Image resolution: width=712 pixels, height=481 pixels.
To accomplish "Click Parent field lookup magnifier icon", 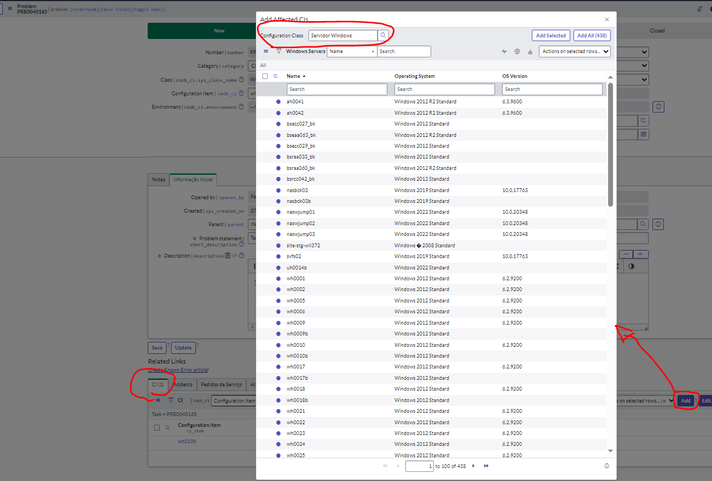I will click(643, 224).
